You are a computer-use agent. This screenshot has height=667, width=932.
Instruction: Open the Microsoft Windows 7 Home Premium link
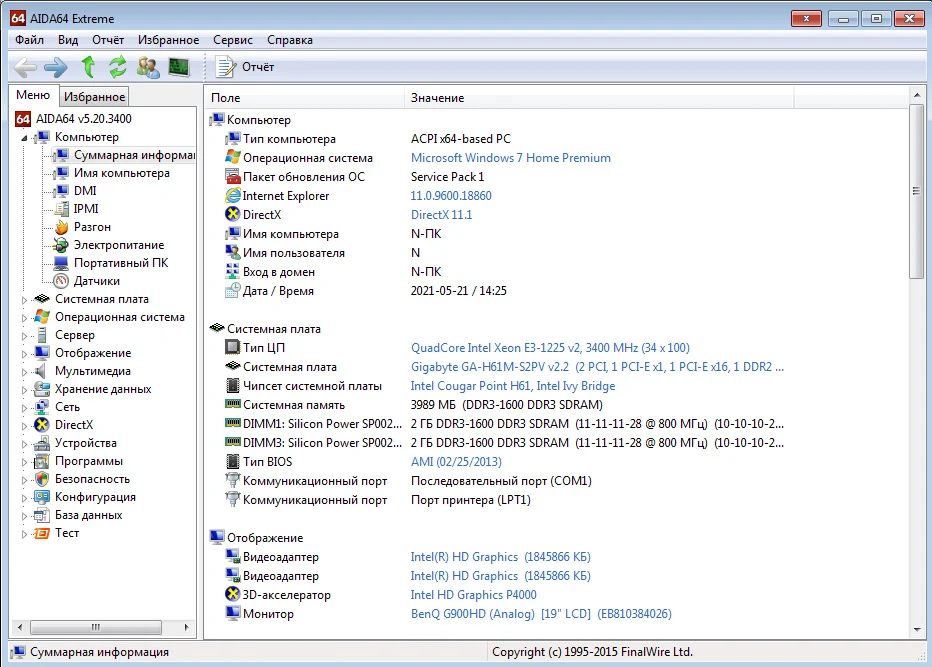click(510, 158)
